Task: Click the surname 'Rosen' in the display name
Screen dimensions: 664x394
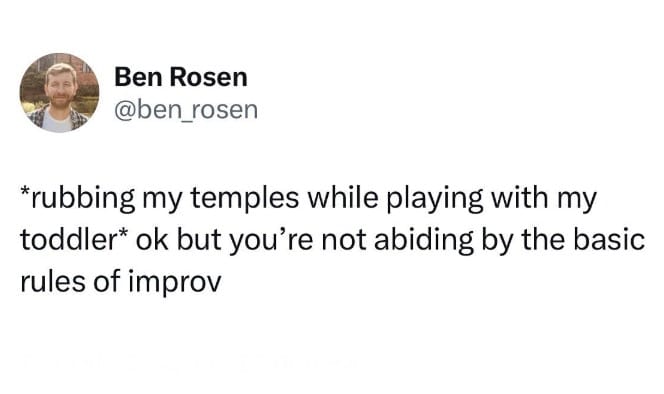Action: point(209,78)
